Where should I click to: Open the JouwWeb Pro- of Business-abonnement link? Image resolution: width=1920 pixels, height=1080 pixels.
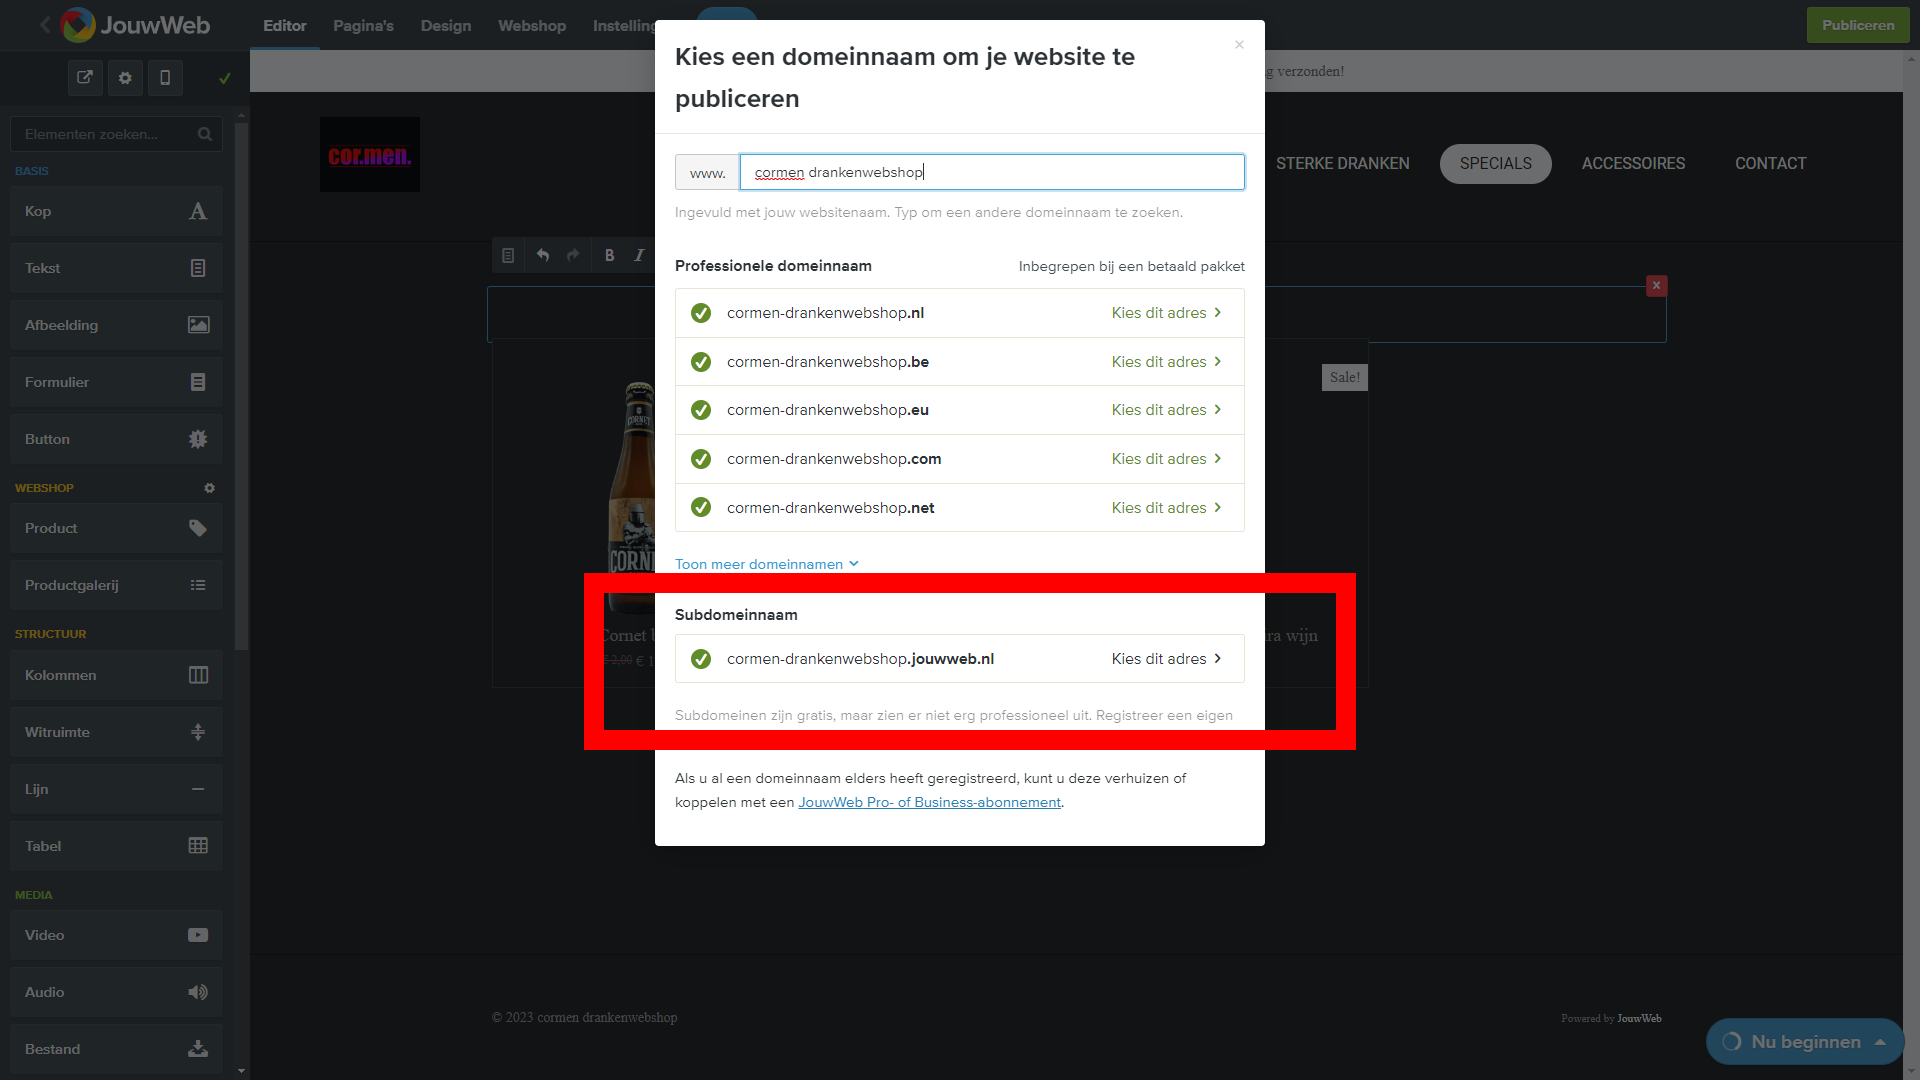tap(929, 802)
